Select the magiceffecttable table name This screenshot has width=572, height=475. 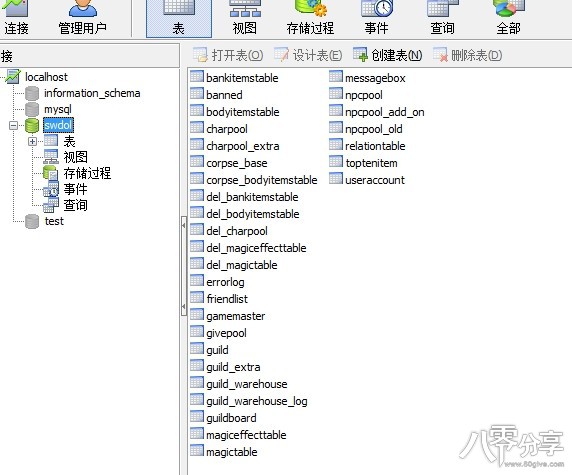click(246, 435)
